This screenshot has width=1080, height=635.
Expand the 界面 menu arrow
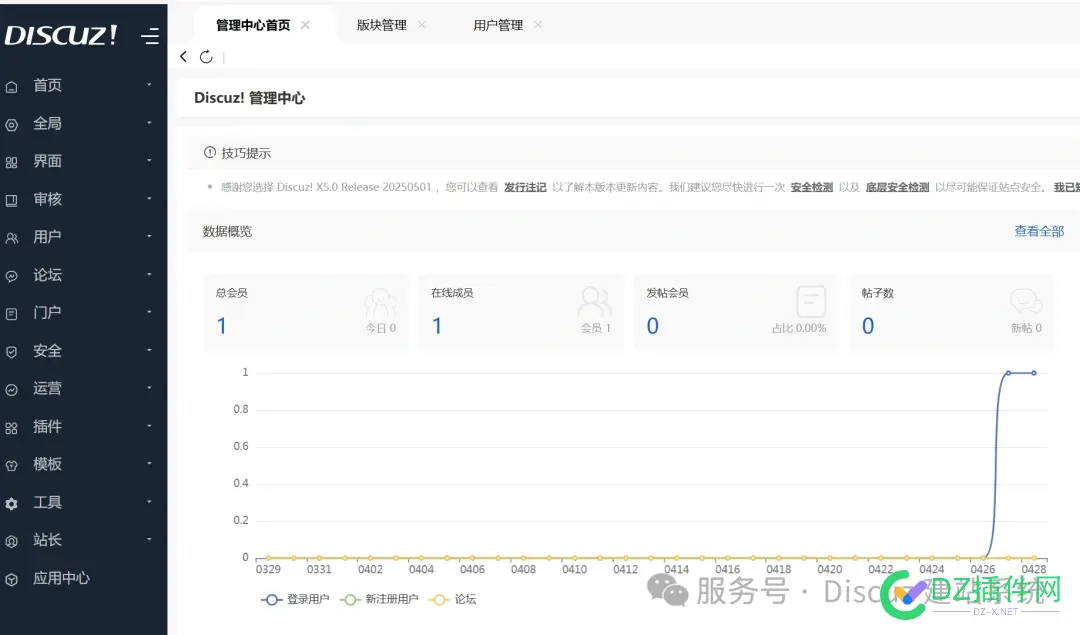tap(149, 160)
